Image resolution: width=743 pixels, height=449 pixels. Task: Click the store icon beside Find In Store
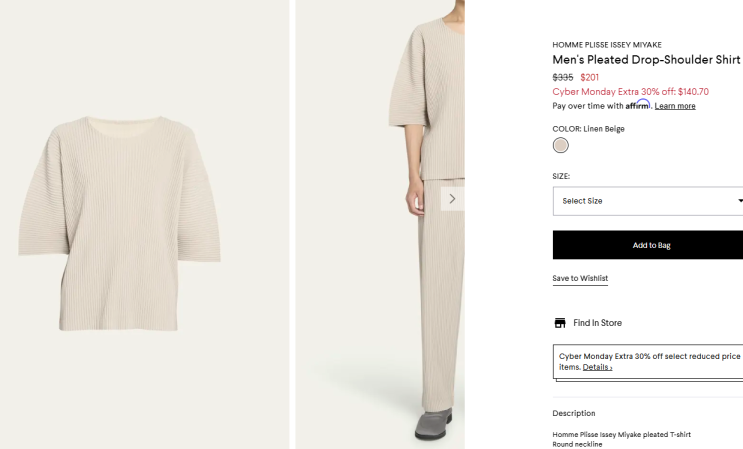pos(560,323)
